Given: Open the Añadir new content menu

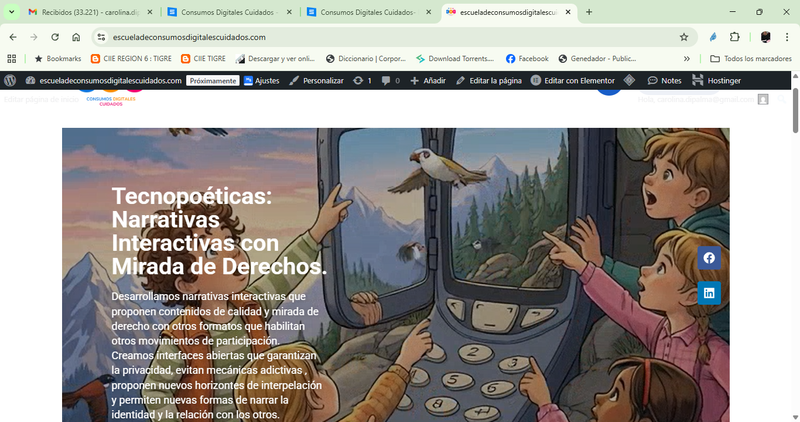Looking at the screenshot, I should coord(428,80).
